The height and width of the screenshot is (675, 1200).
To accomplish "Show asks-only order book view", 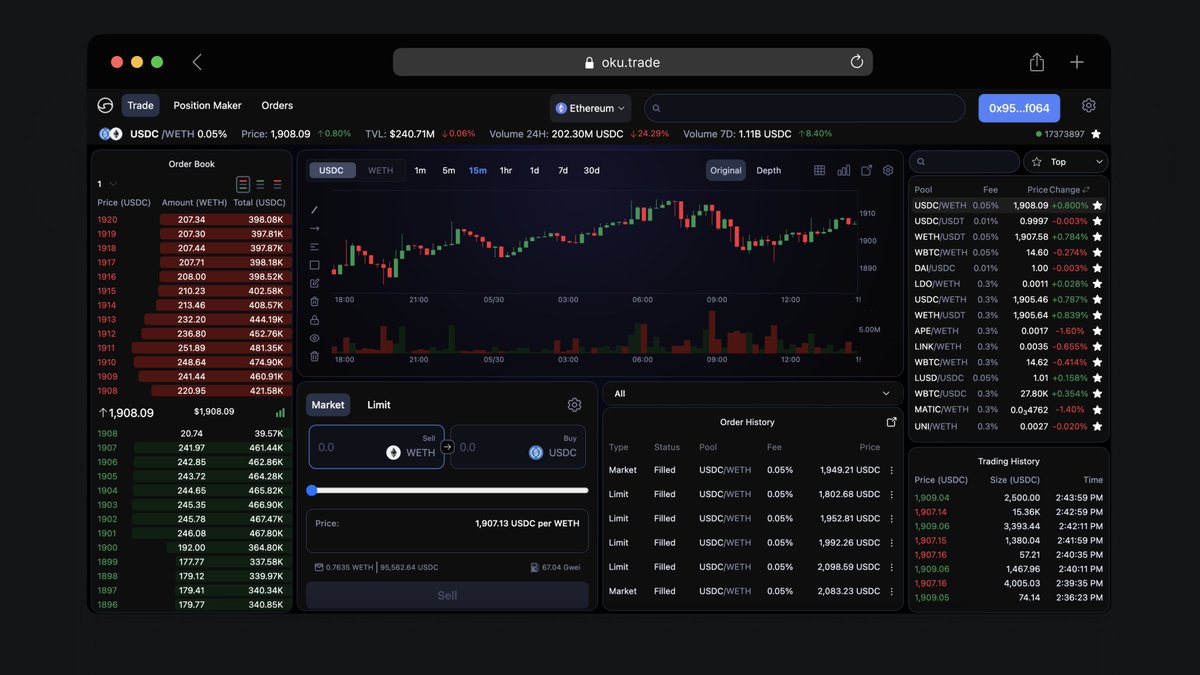I will [x=277, y=184].
